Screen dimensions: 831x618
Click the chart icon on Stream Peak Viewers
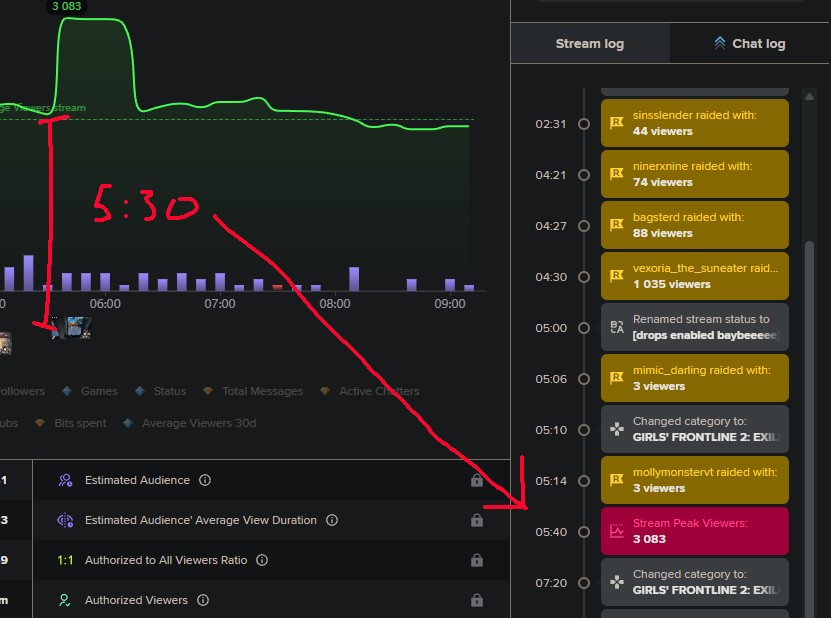617,531
